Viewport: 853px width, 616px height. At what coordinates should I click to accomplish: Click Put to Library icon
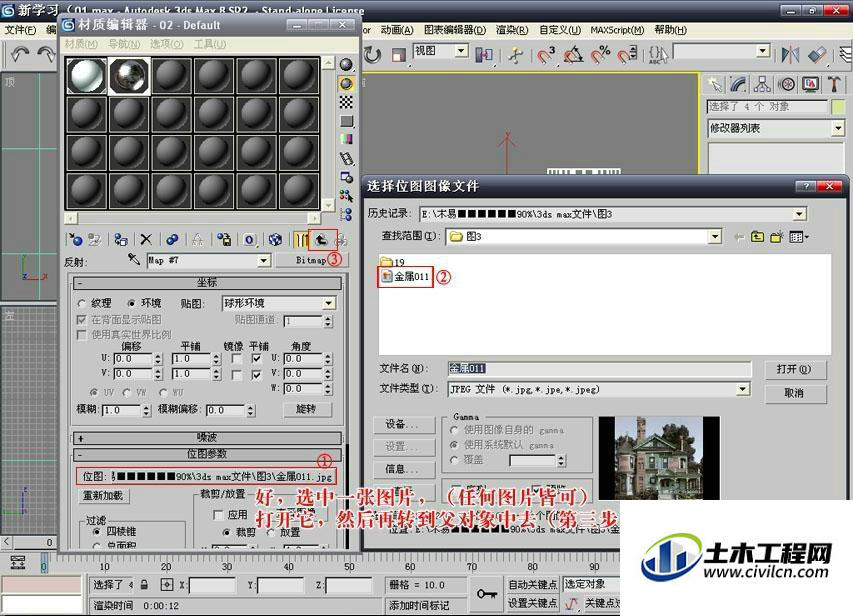click(x=224, y=239)
